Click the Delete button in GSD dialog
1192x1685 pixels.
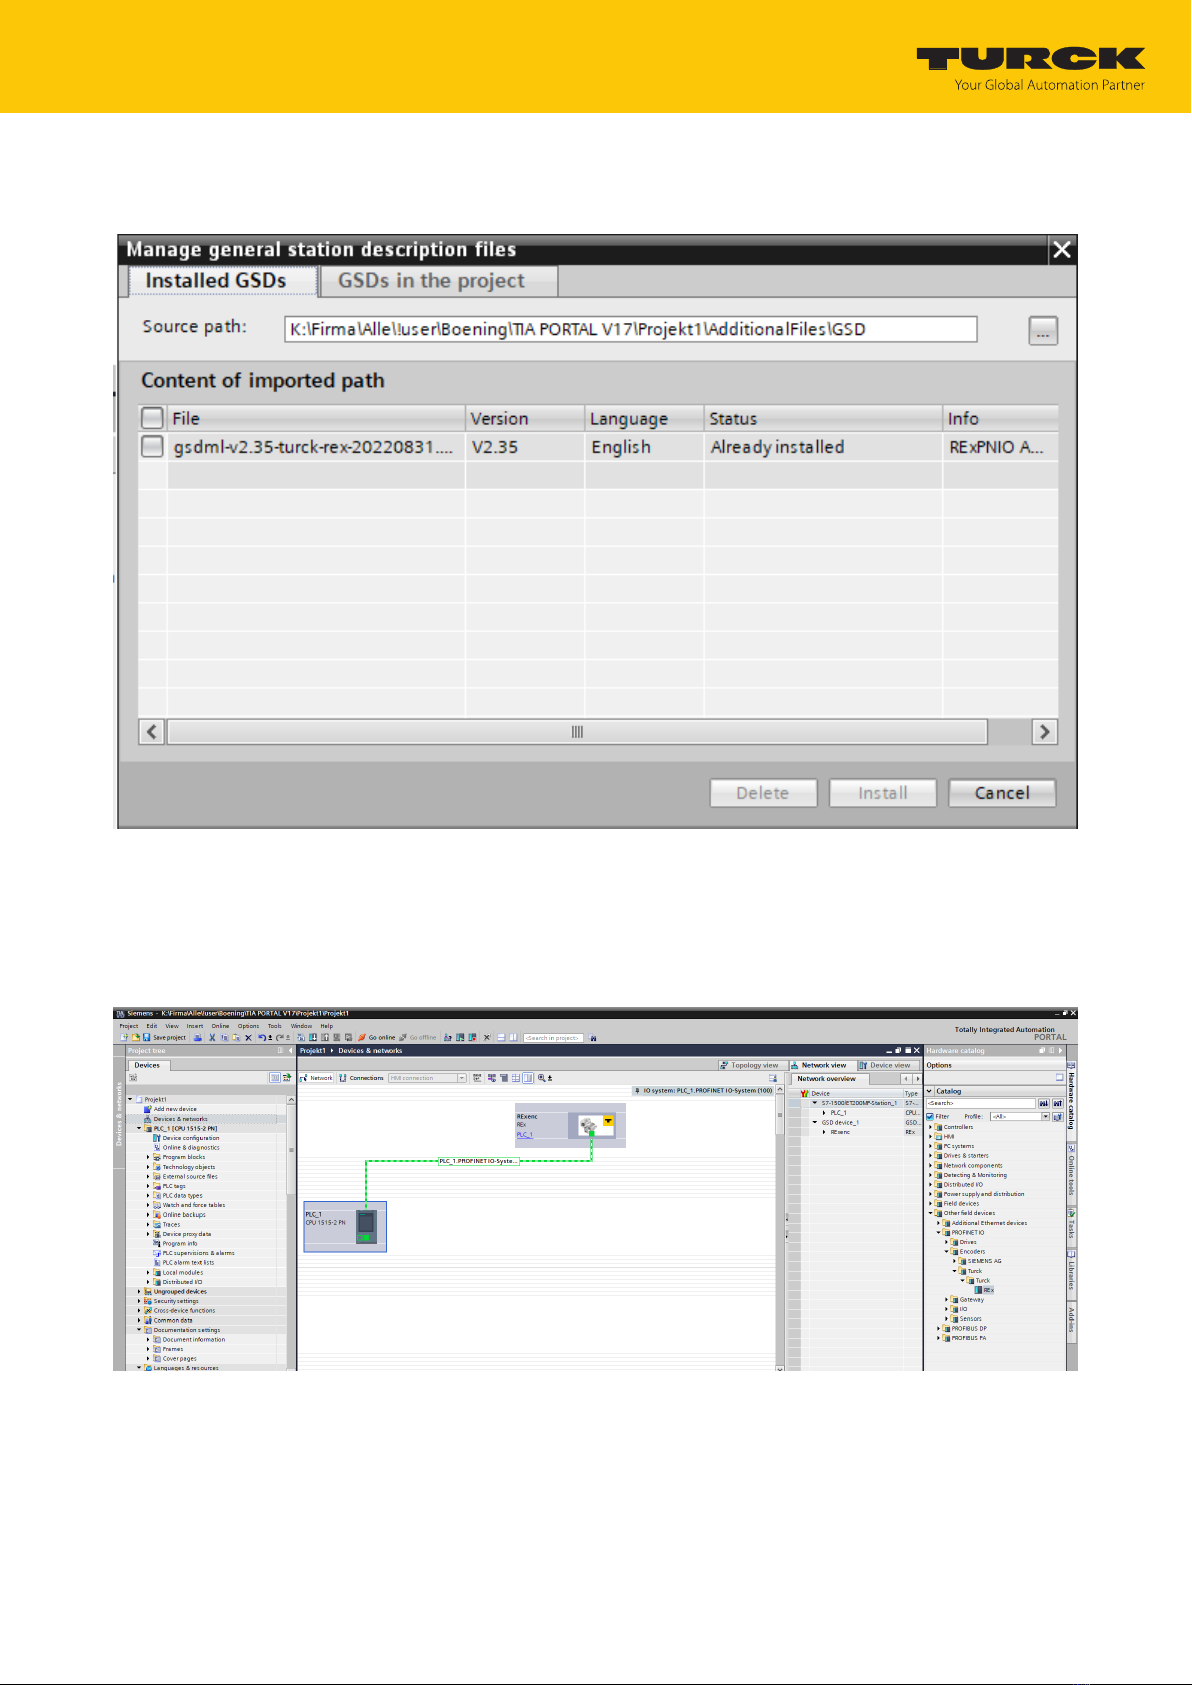click(x=763, y=793)
